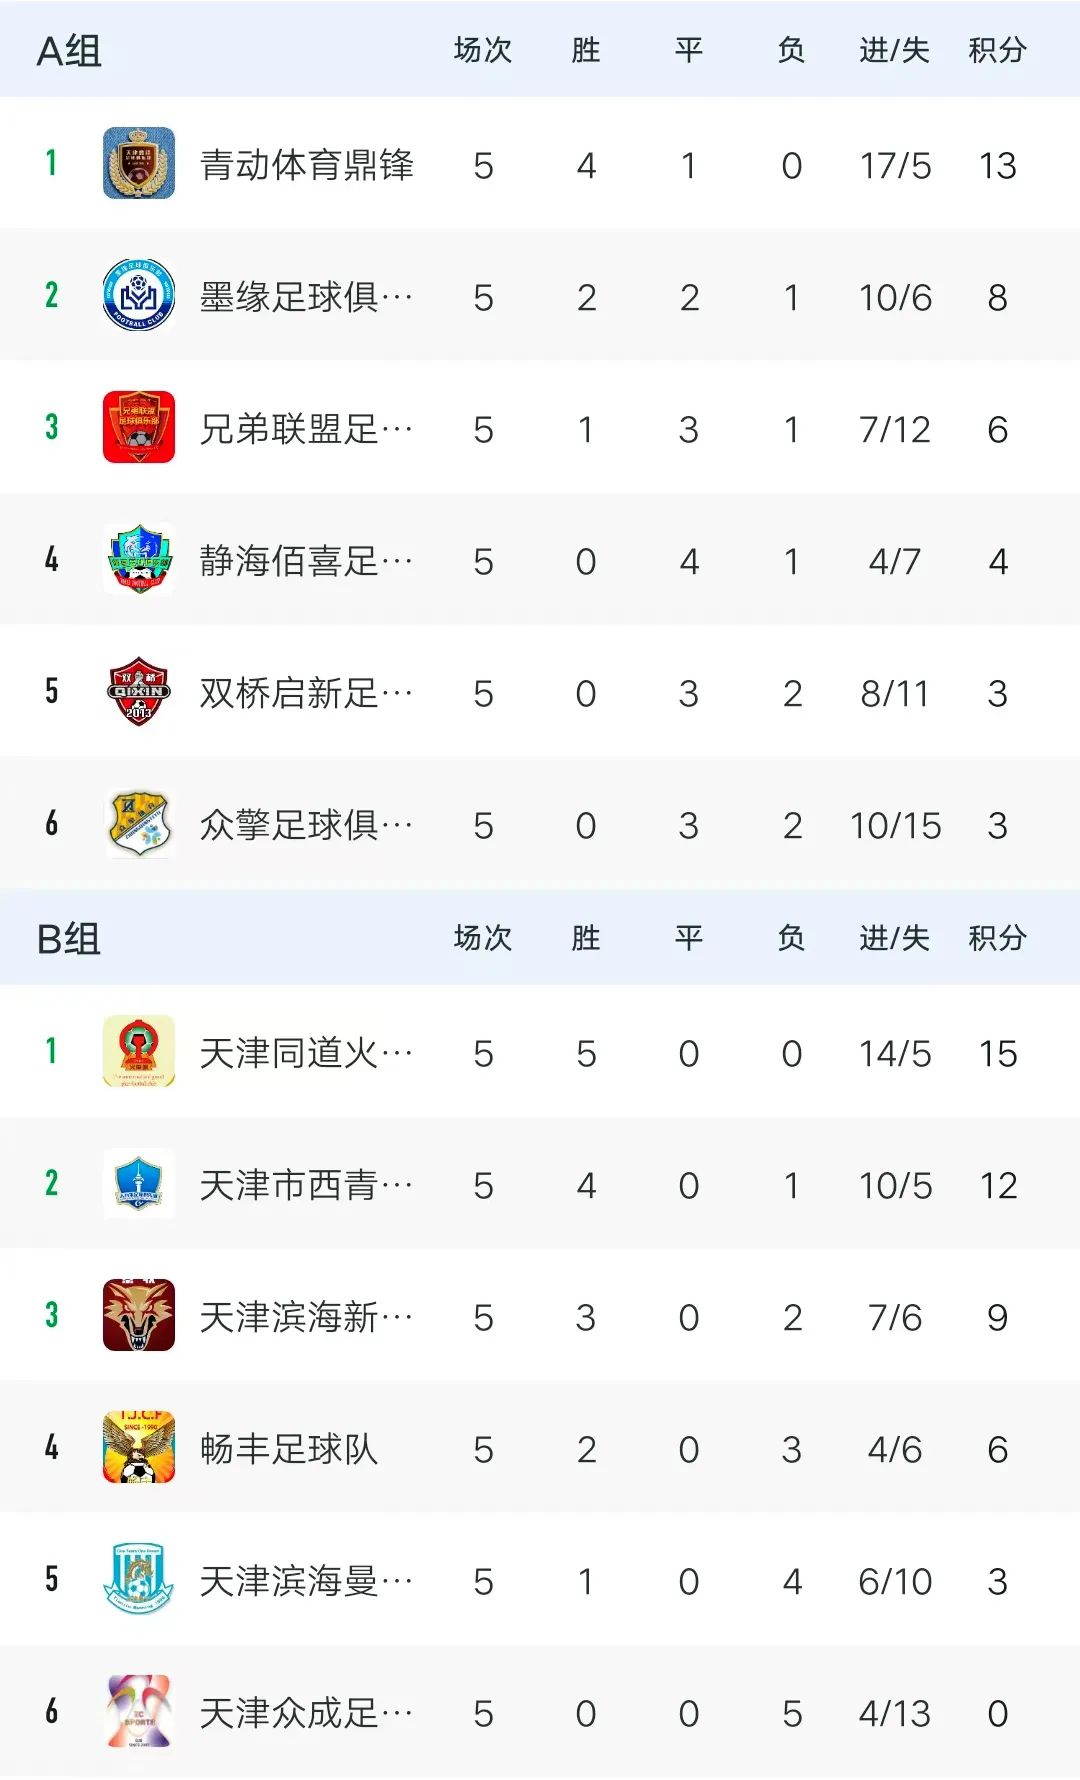Select the 静海佰喜 green shield logo

(139, 559)
